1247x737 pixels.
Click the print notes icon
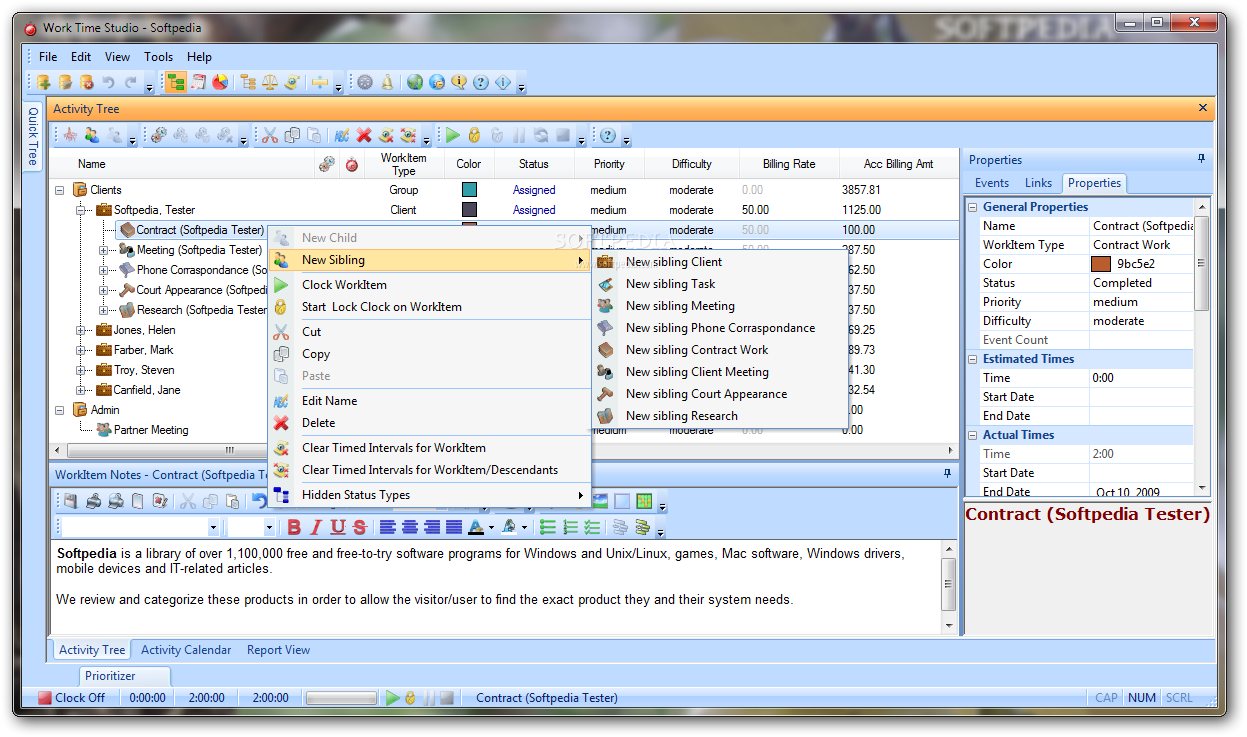point(93,501)
